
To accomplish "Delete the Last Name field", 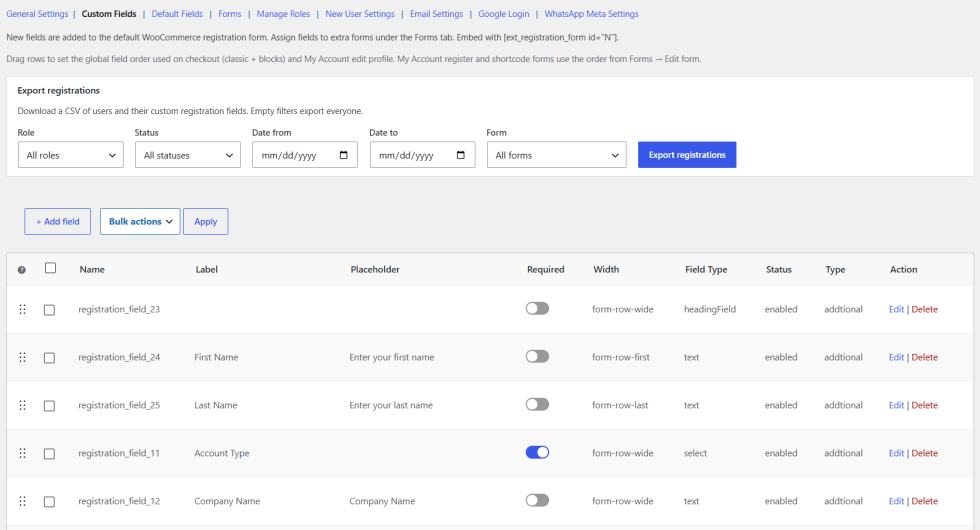I will [x=924, y=405].
